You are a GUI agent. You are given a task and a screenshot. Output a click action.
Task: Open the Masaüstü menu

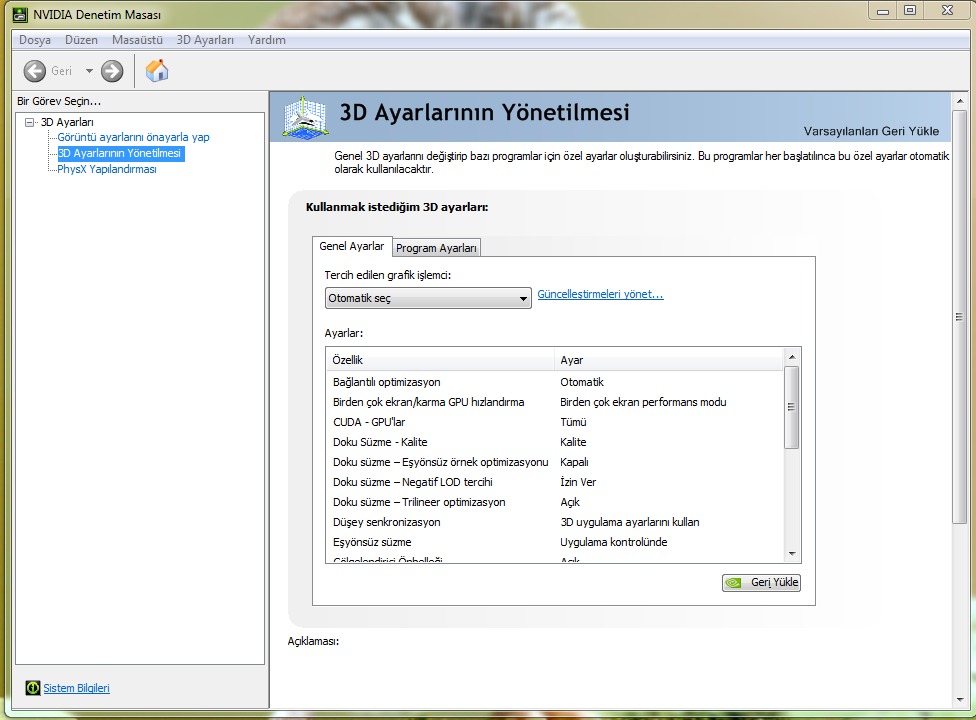coord(138,40)
